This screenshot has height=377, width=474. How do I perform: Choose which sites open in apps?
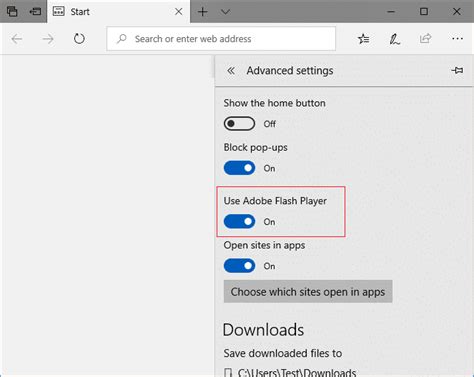click(308, 292)
